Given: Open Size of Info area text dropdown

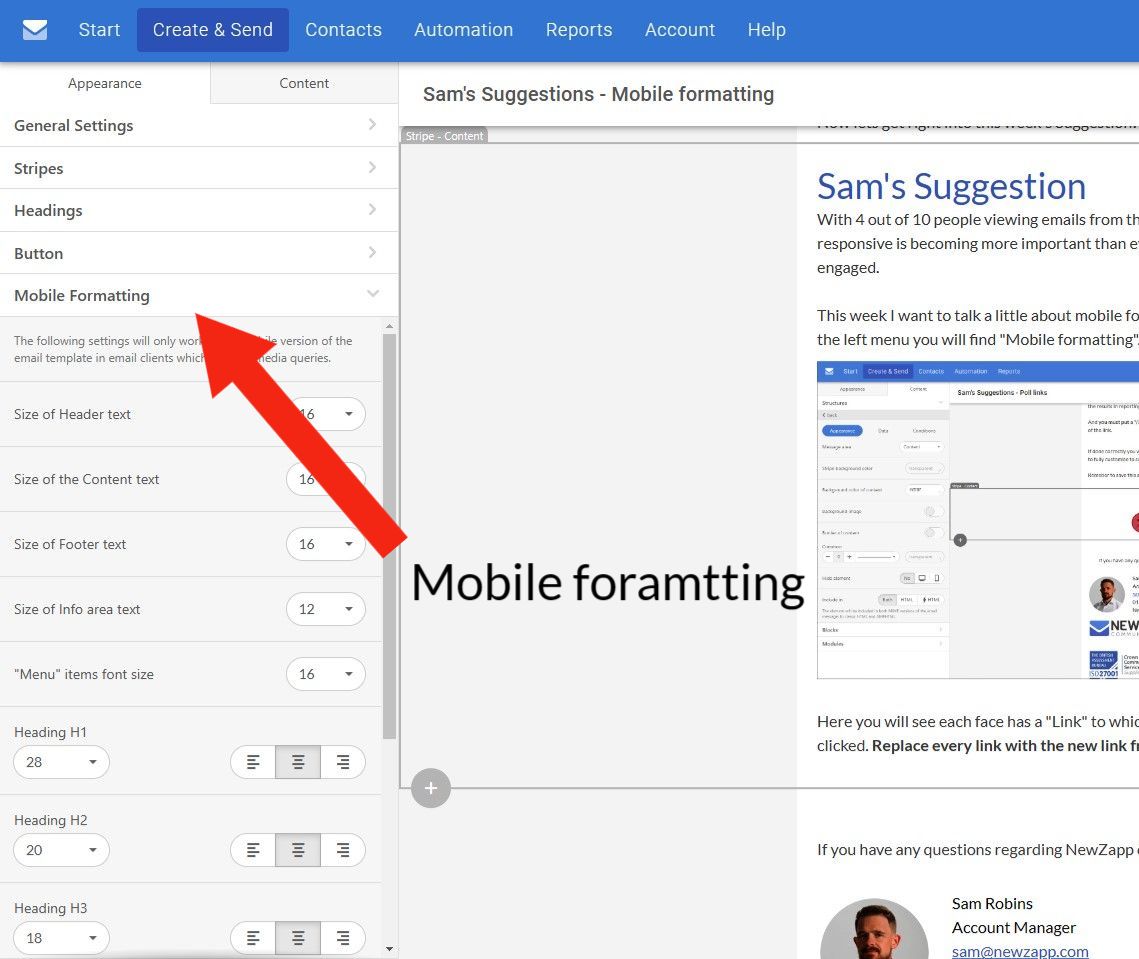Looking at the screenshot, I should (326, 609).
